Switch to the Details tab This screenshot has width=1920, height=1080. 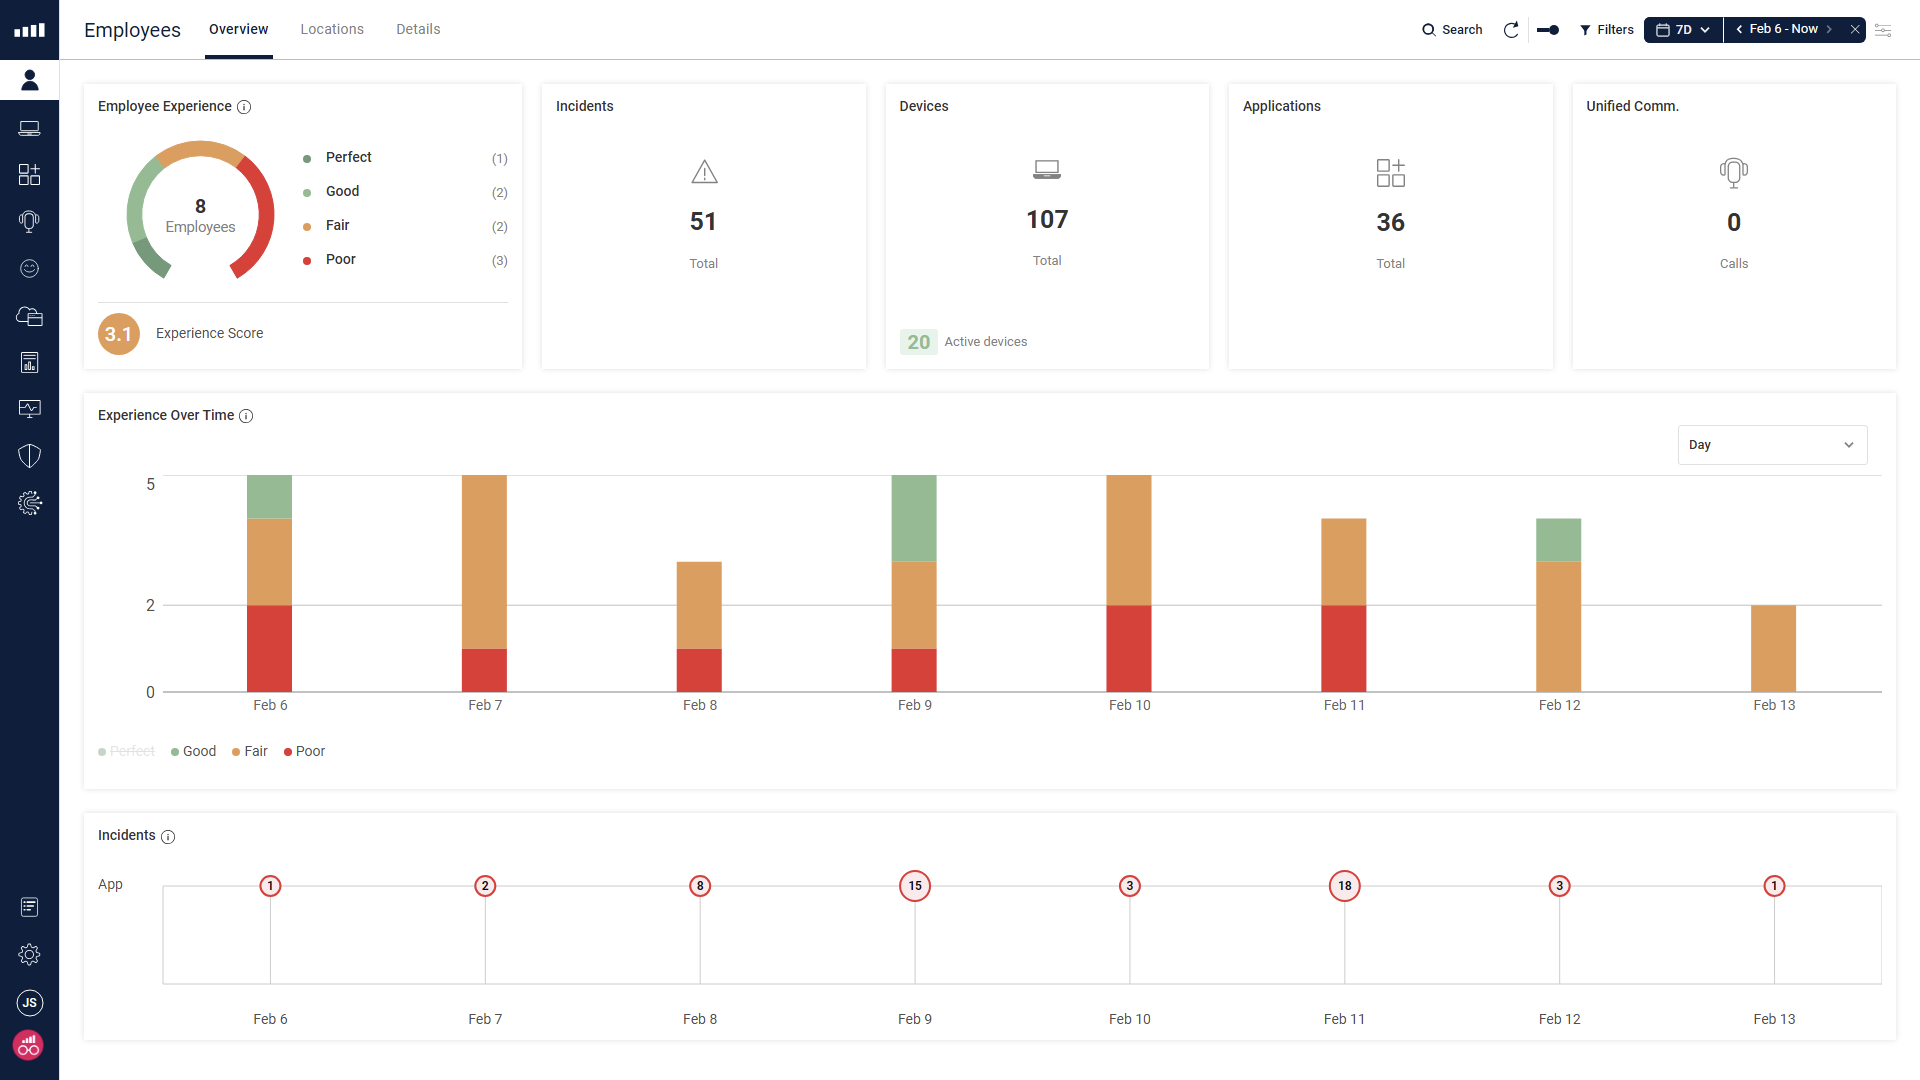[418, 30]
